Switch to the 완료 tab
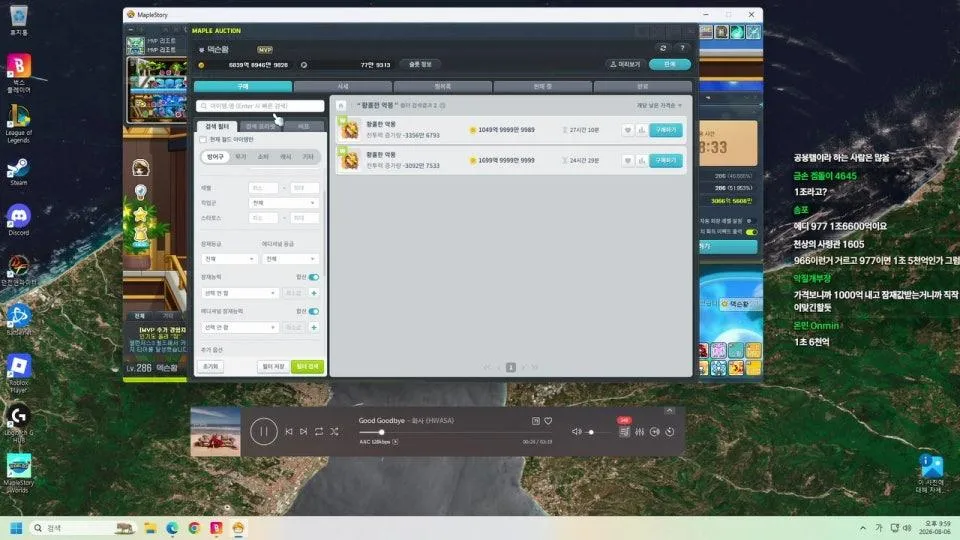Image resolution: width=960 pixels, height=540 pixels. pyautogui.click(x=642, y=86)
